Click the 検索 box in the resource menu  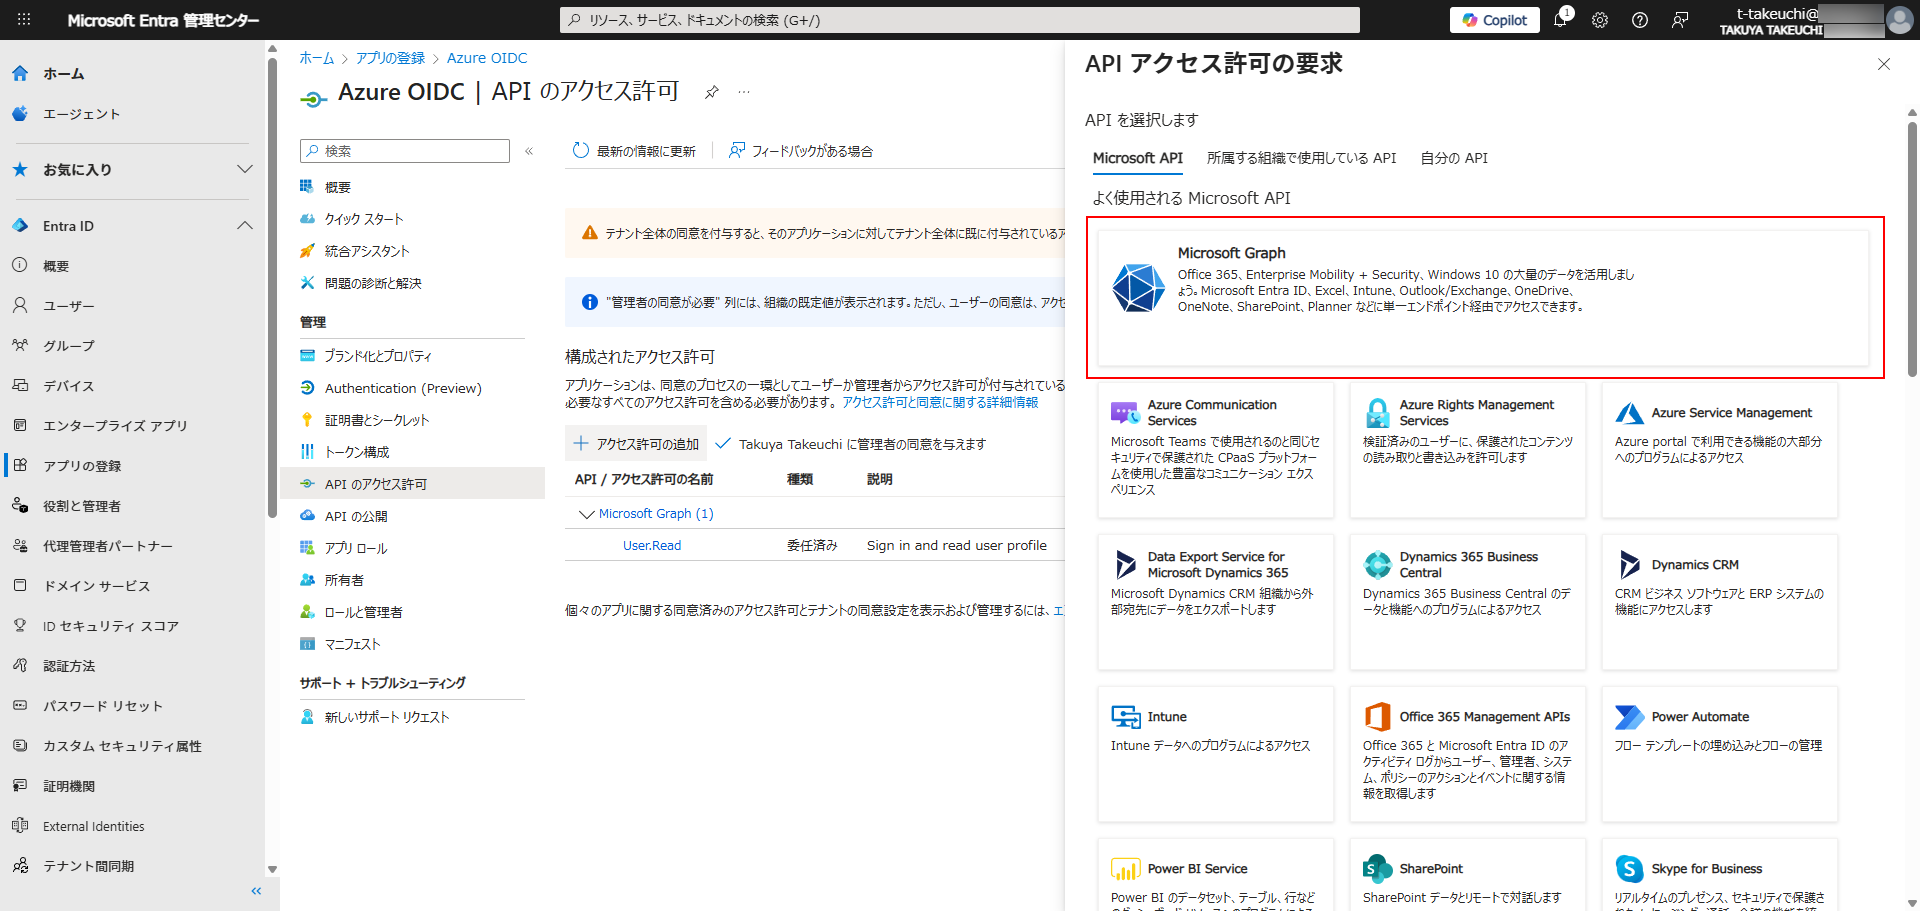(x=405, y=151)
